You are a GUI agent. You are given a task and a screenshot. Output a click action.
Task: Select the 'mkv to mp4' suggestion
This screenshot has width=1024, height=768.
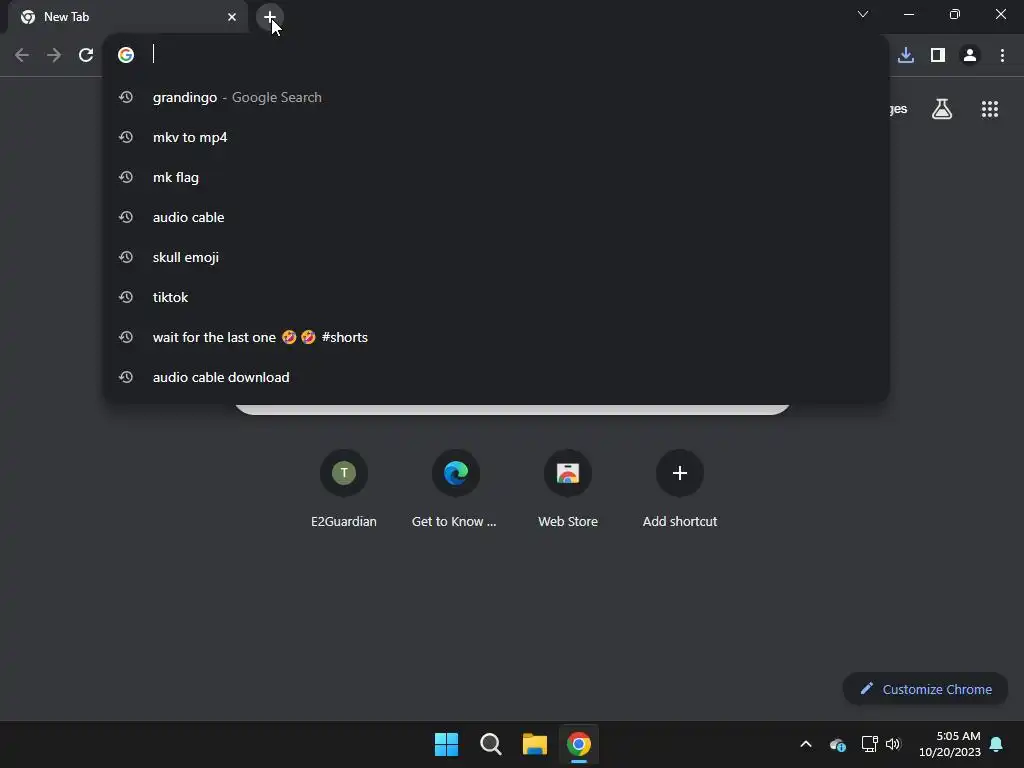click(496, 137)
